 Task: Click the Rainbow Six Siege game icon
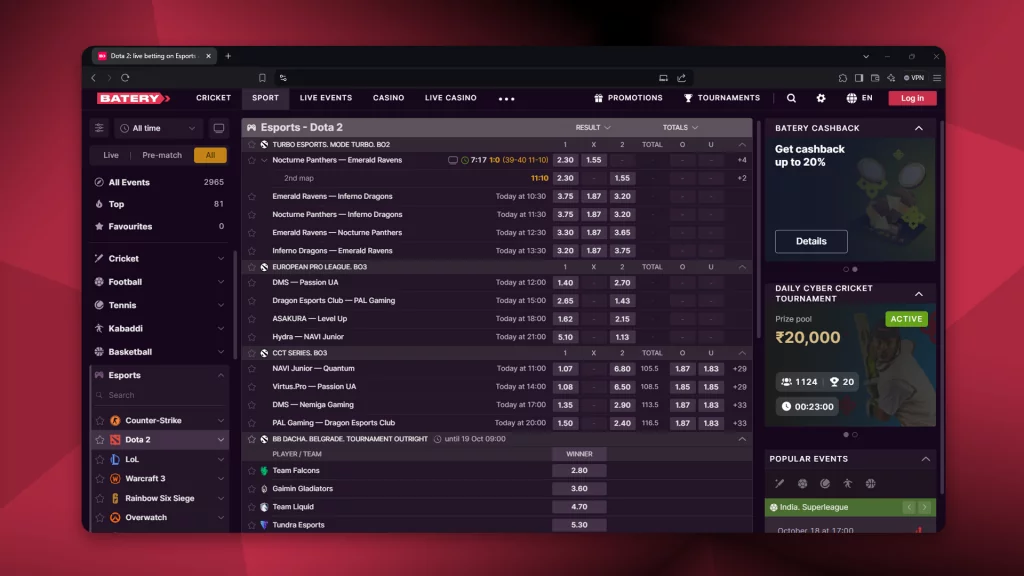[x=115, y=498]
